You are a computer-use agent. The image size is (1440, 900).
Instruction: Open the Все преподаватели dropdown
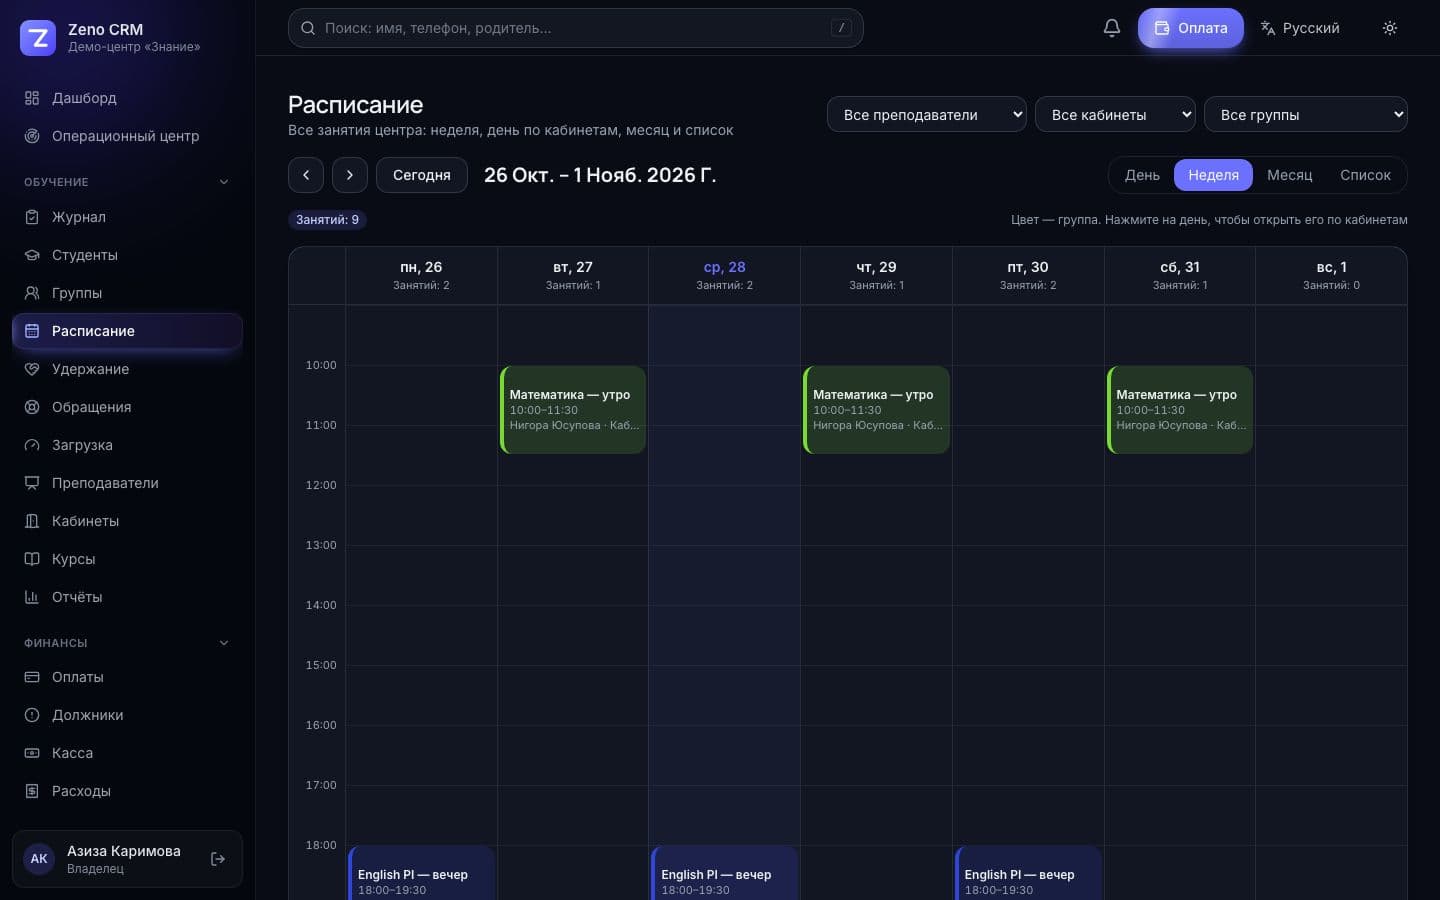(927, 114)
